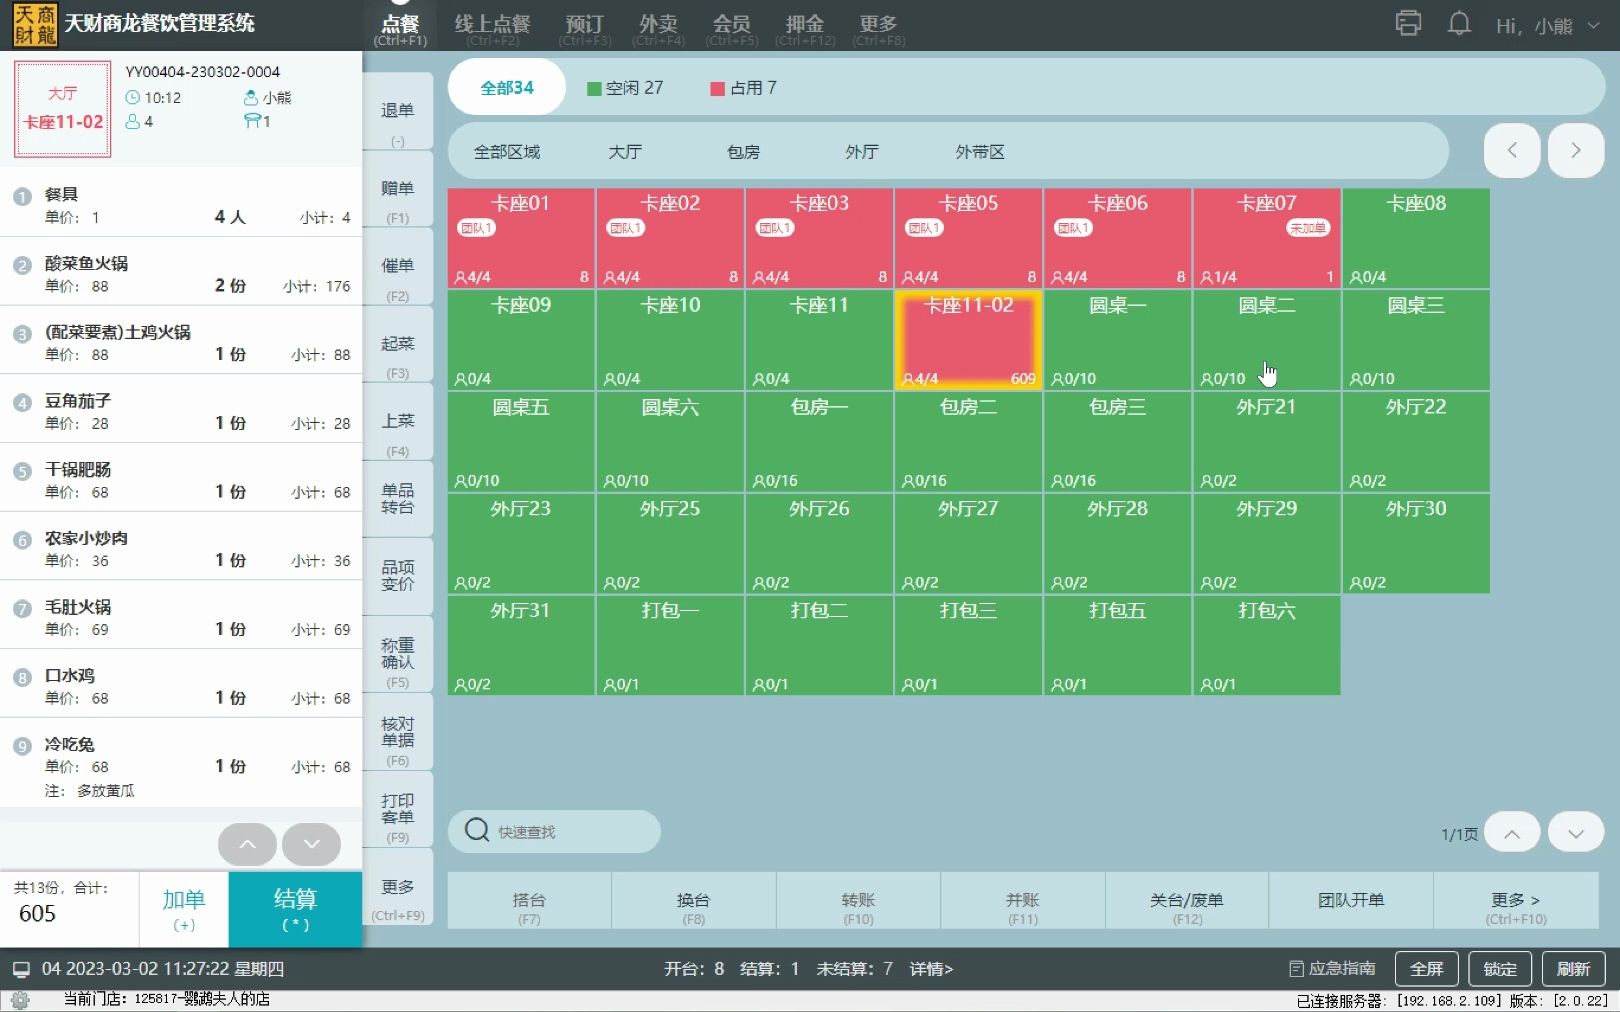Select 外带区 area filter
The width and height of the screenshot is (1620, 1012).
(980, 152)
